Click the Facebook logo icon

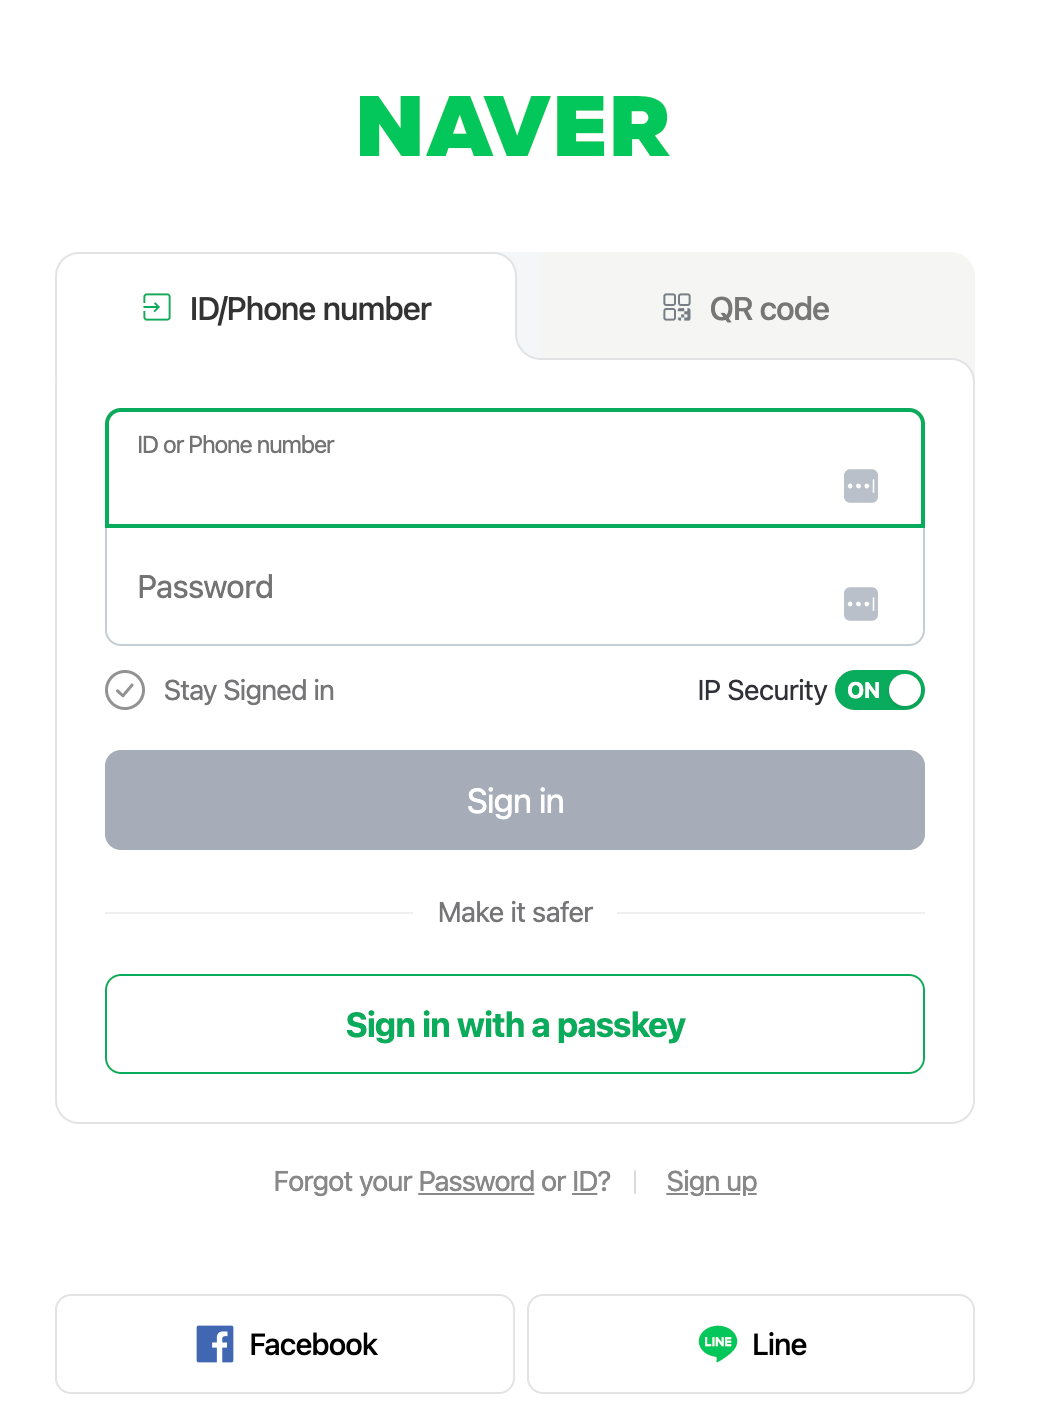coord(215,1344)
